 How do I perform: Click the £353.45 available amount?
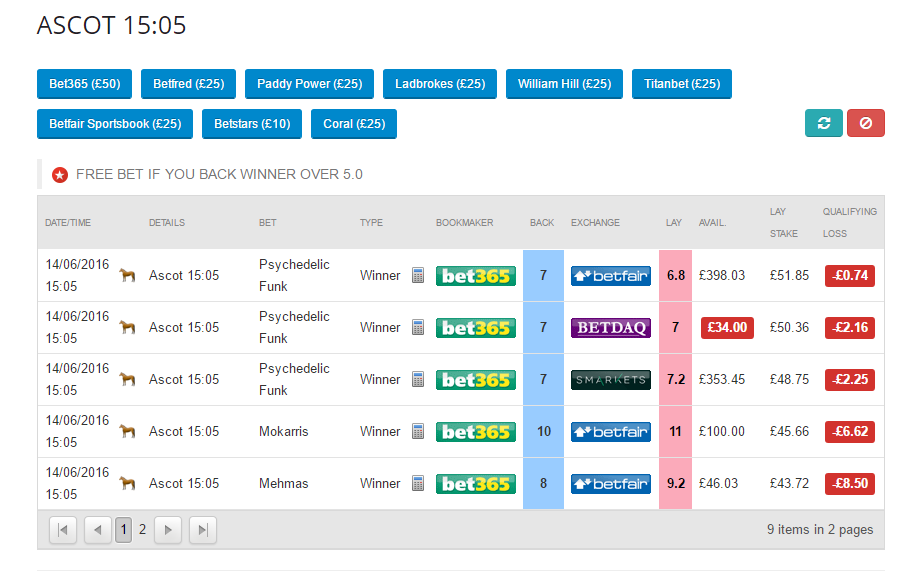722,379
